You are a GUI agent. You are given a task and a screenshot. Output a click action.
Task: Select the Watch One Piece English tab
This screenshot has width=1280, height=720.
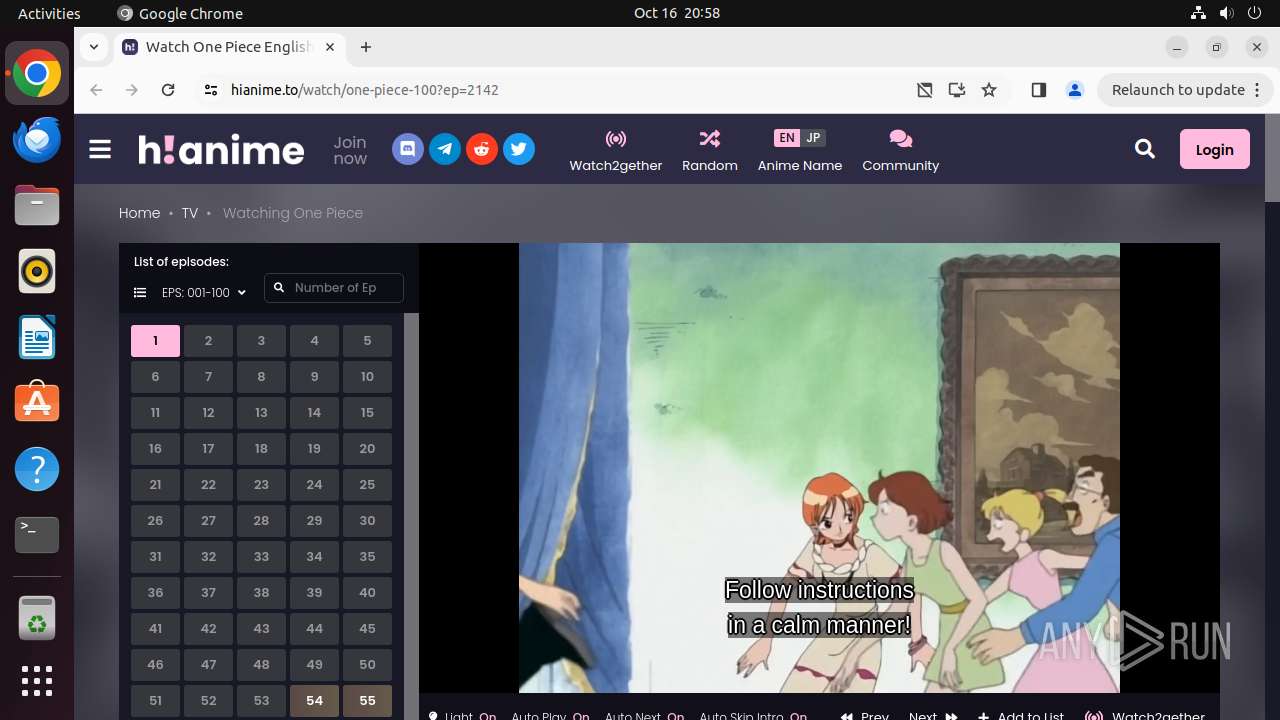click(x=230, y=47)
